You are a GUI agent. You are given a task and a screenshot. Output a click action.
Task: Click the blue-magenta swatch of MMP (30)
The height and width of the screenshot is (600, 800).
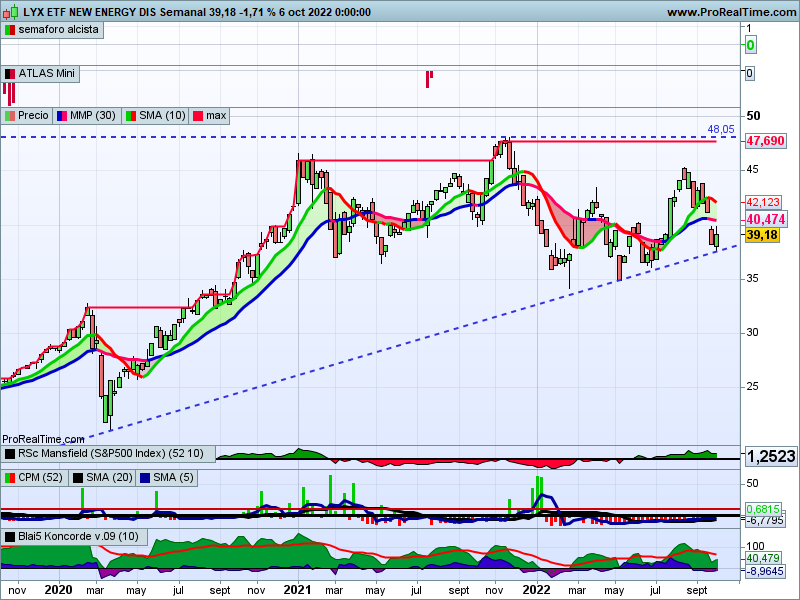click(62, 116)
